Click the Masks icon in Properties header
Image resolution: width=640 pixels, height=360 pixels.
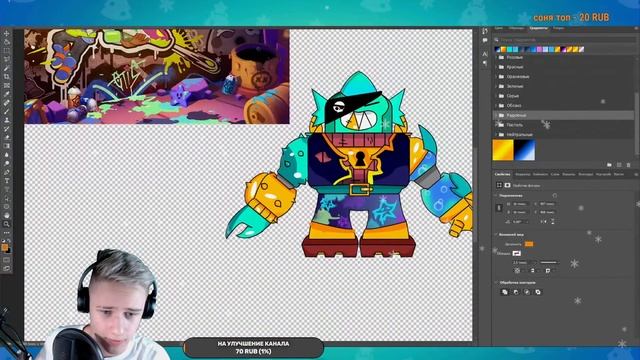[x=507, y=185]
